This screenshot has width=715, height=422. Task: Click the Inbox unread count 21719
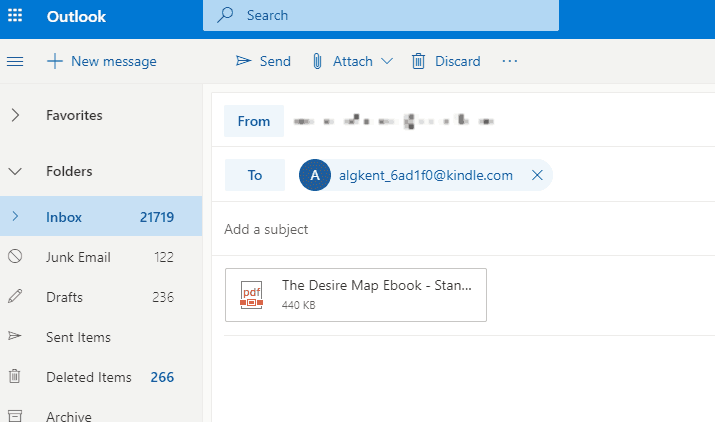[x=157, y=217]
